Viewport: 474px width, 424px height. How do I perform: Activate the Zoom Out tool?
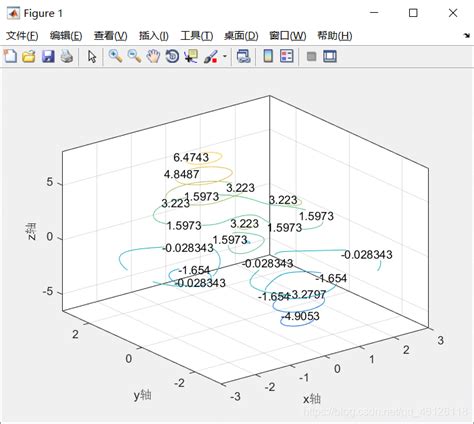134,56
